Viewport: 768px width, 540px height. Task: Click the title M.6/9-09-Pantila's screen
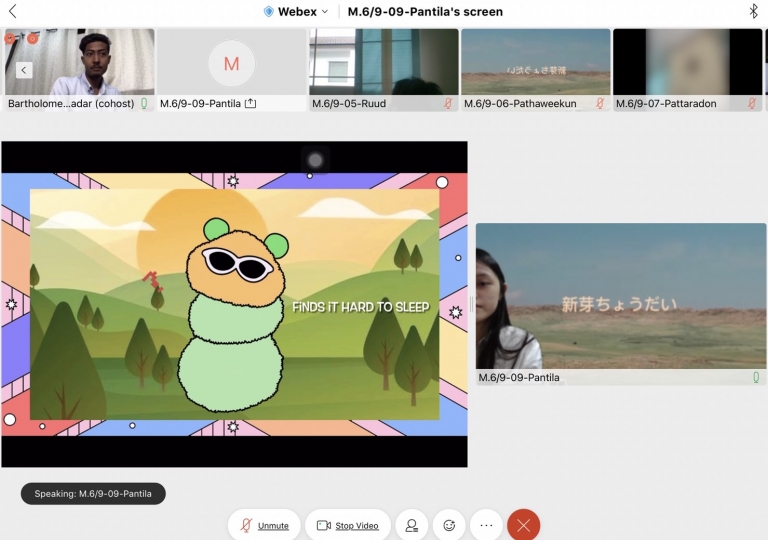[425, 11]
